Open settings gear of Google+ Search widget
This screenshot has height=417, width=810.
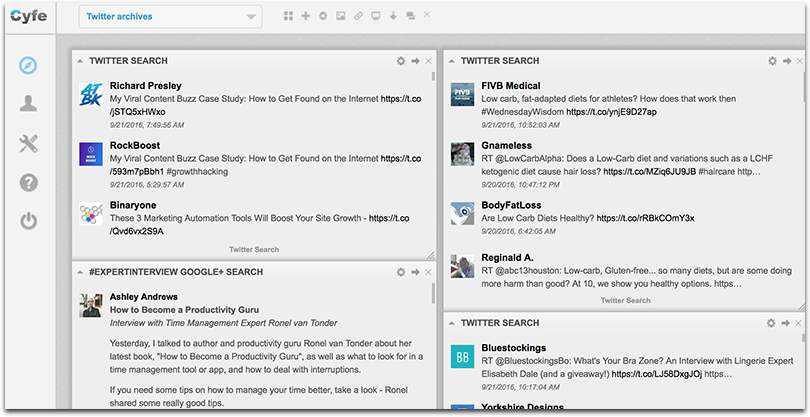pyautogui.click(x=401, y=272)
